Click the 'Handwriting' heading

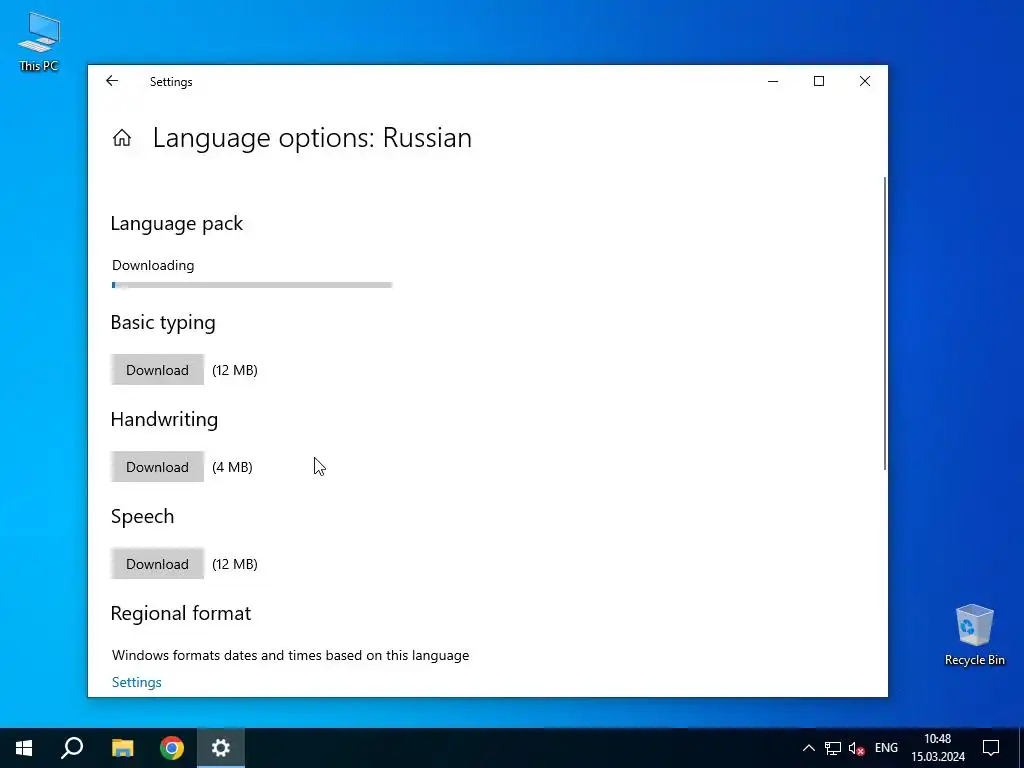coord(164,419)
